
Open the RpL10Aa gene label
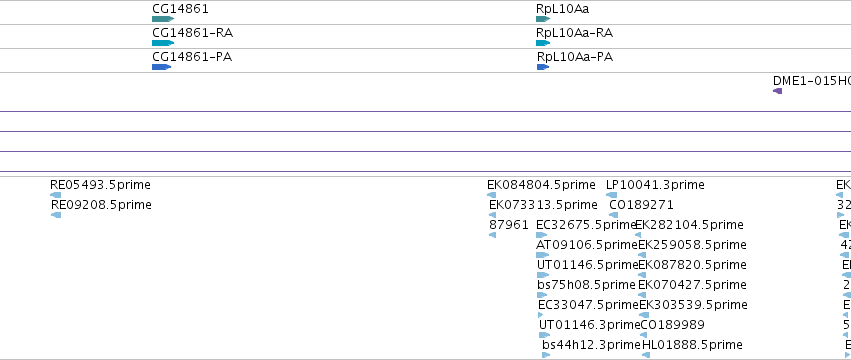click(563, 9)
